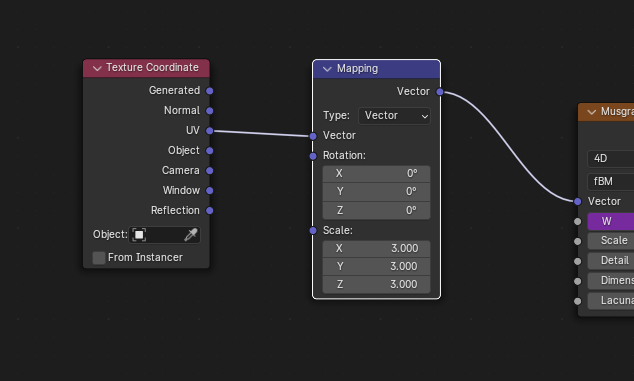Click the highlighted W slider field
634x381 pixels.
pyautogui.click(x=611, y=221)
